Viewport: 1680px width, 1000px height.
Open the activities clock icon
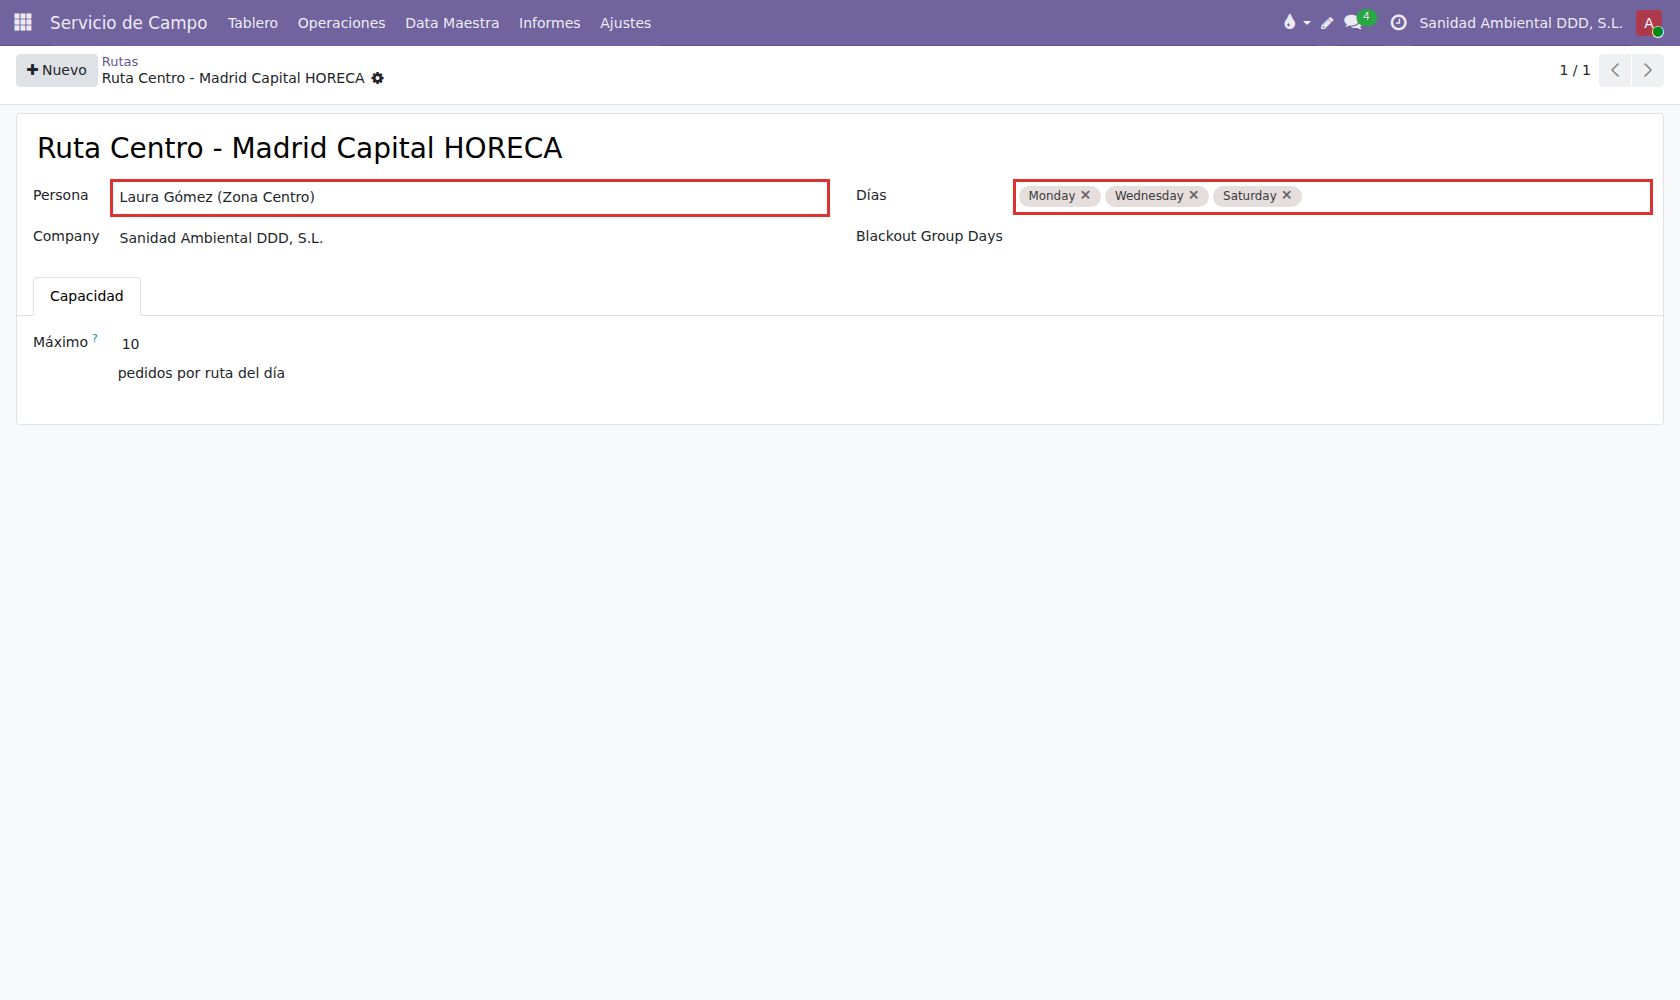[x=1398, y=22]
